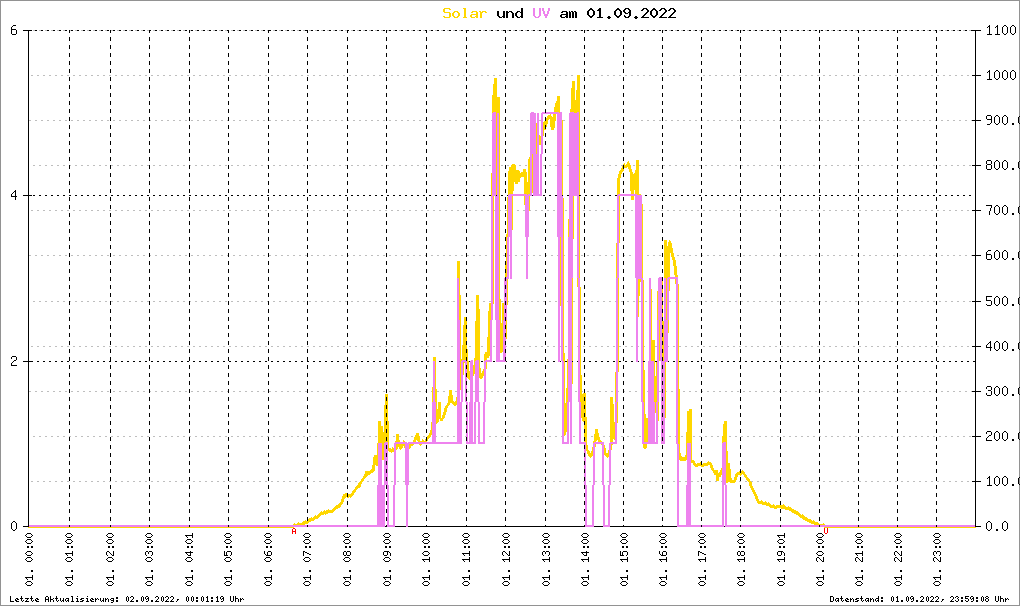Click the right axis label '100.0'
The image size is (1020, 606).
pos(1002,482)
